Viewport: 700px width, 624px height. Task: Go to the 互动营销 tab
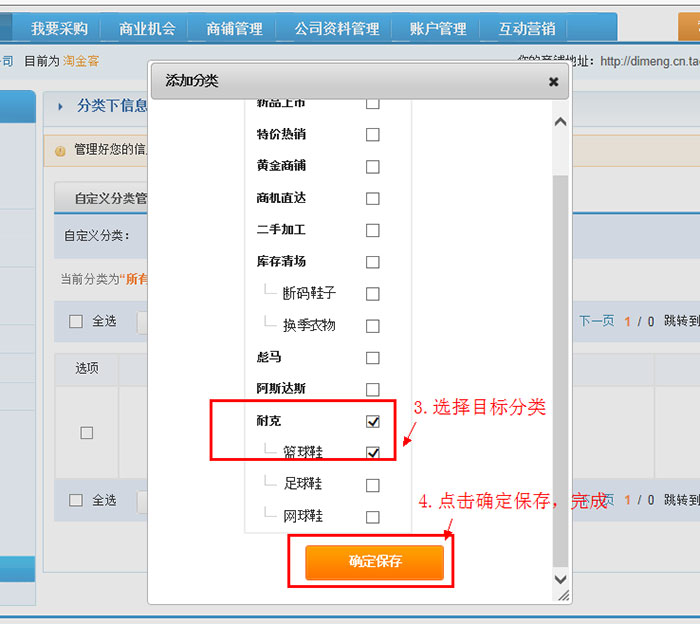tap(527, 28)
